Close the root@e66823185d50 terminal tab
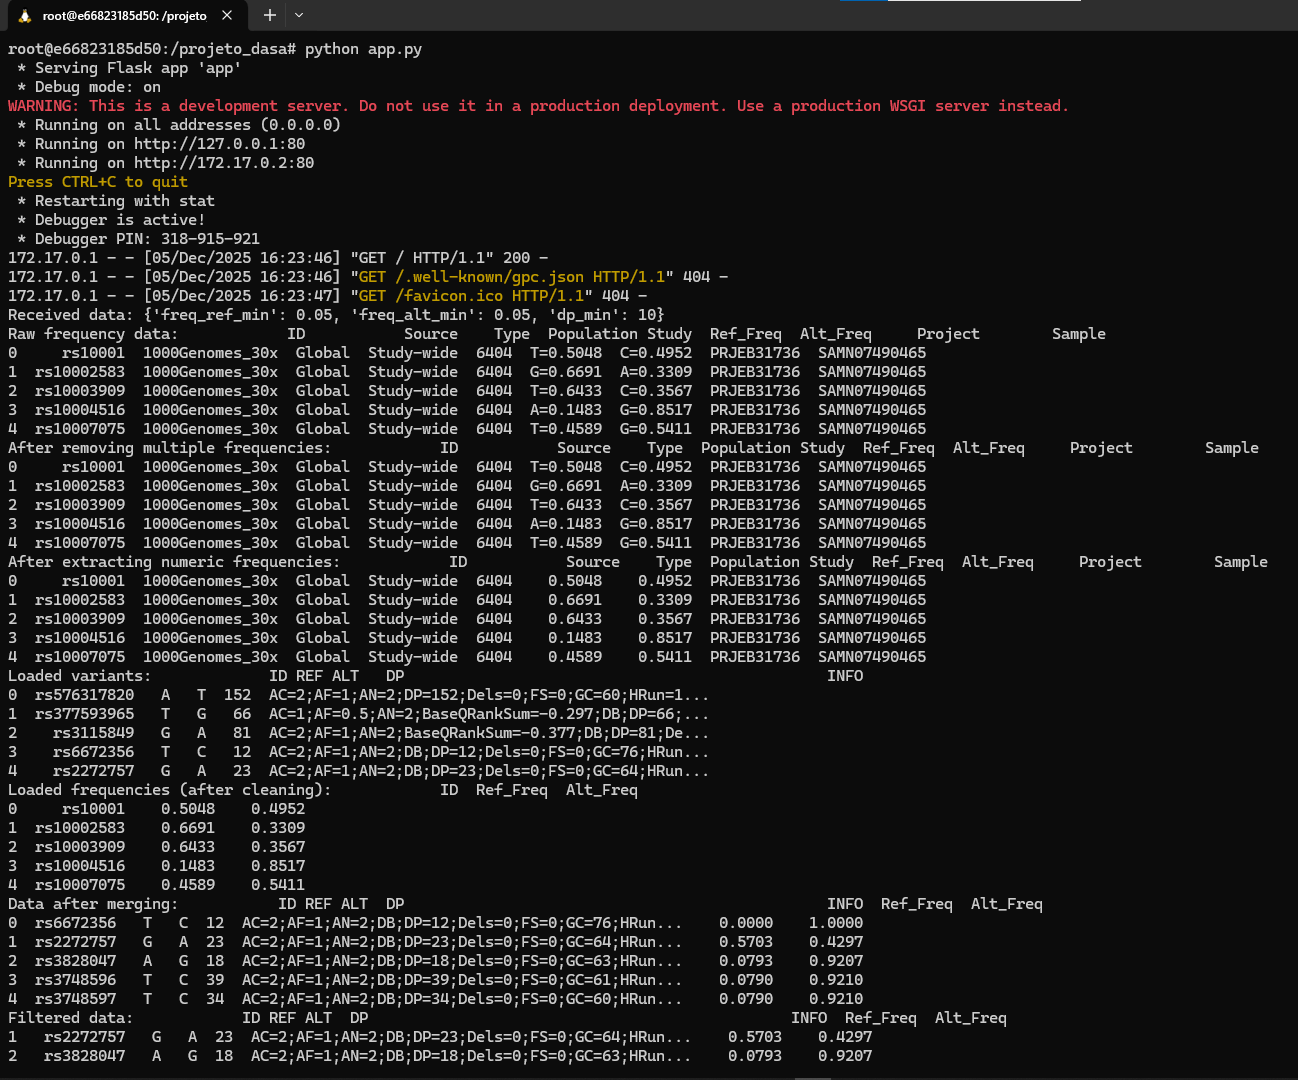 227,15
